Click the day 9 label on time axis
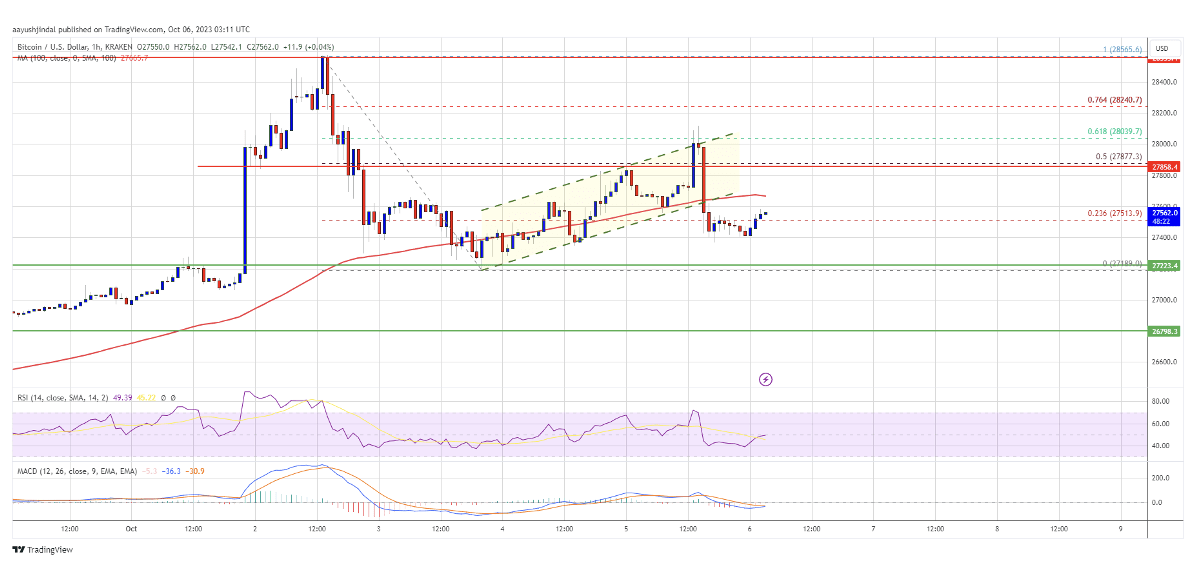Viewport: 1198px width, 566px height. click(1121, 528)
